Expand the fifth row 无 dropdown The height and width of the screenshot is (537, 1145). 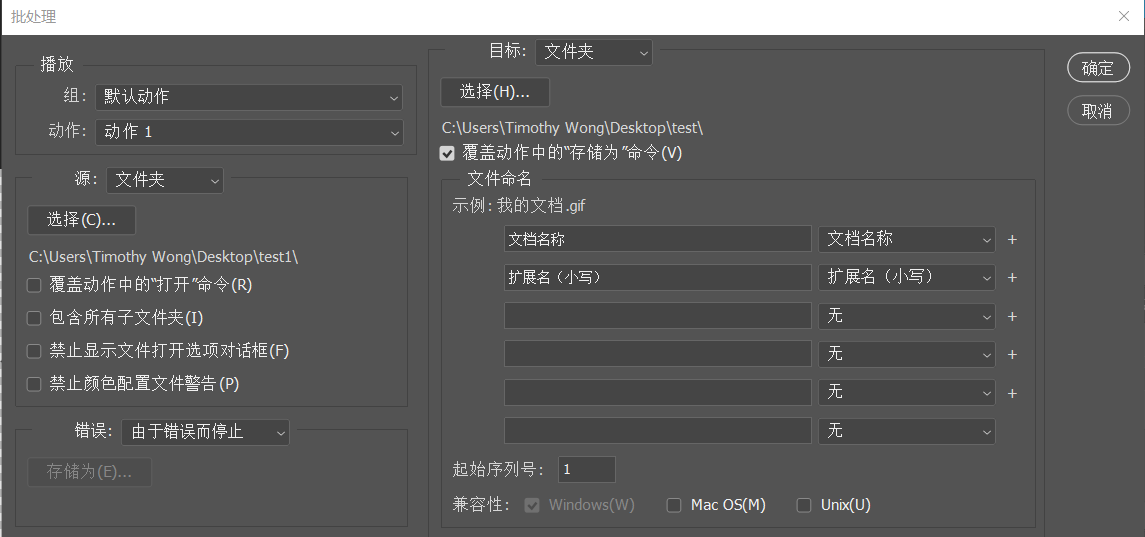pyautogui.click(x=906, y=392)
